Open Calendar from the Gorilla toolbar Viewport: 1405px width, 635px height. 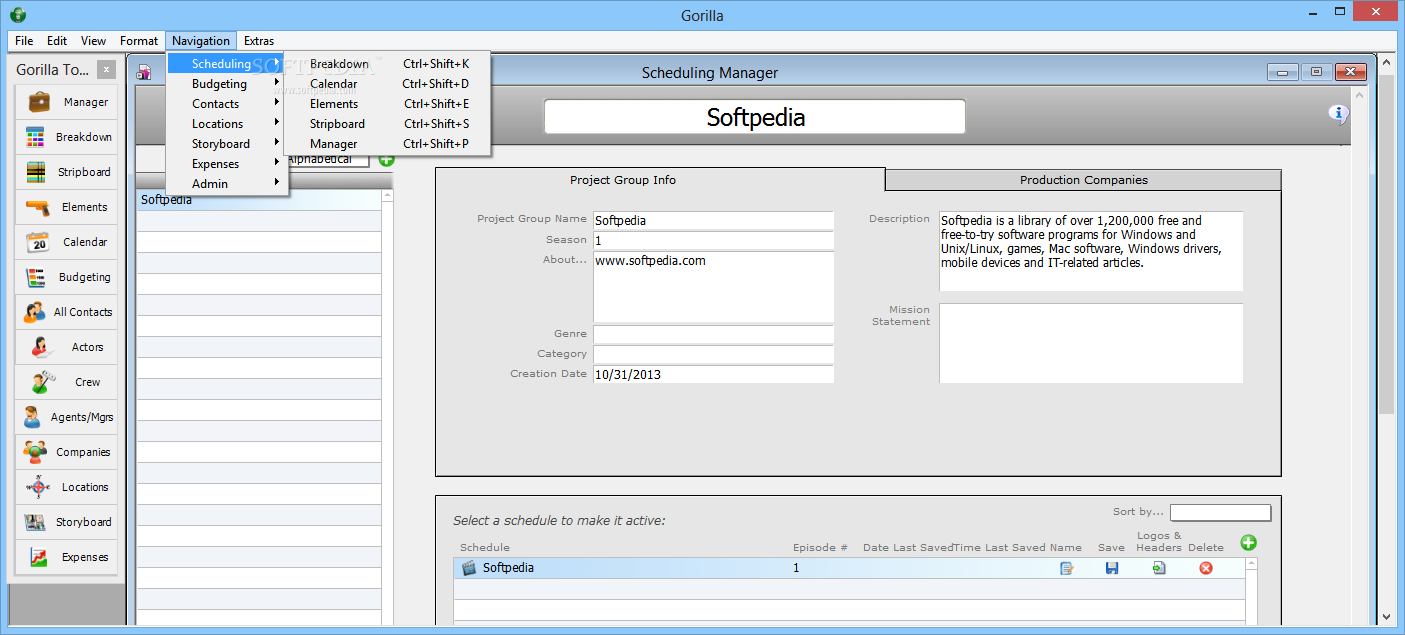[x=66, y=242]
